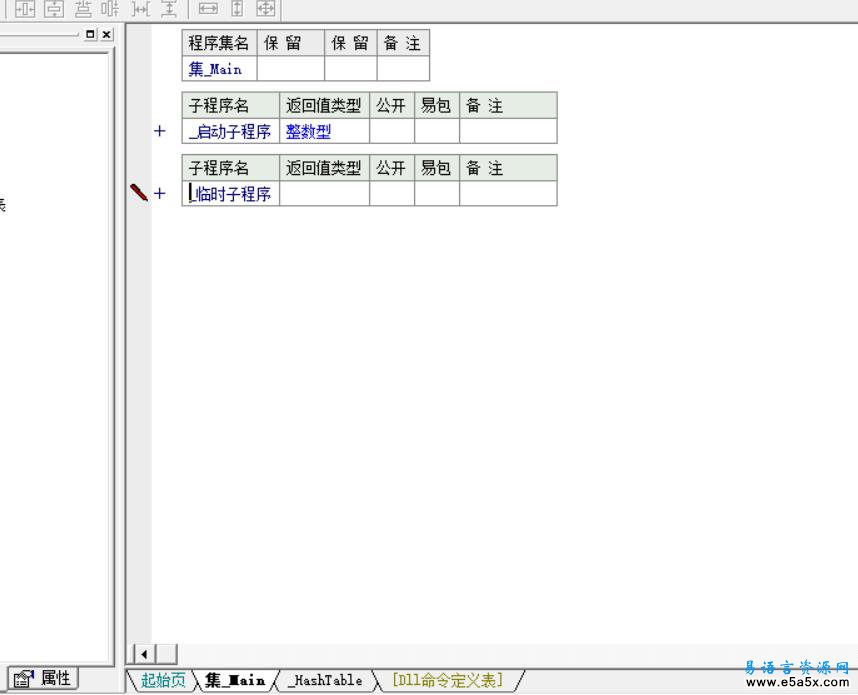Screen dimensions: 858x695
Task: Open the [Dll命令定义表] tab
Action: (447, 680)
